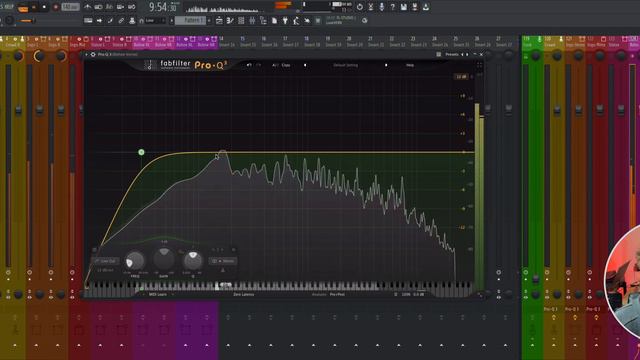Click the Copy button in Pro-Q 3
640x360 pixels.
coord(286,65)
